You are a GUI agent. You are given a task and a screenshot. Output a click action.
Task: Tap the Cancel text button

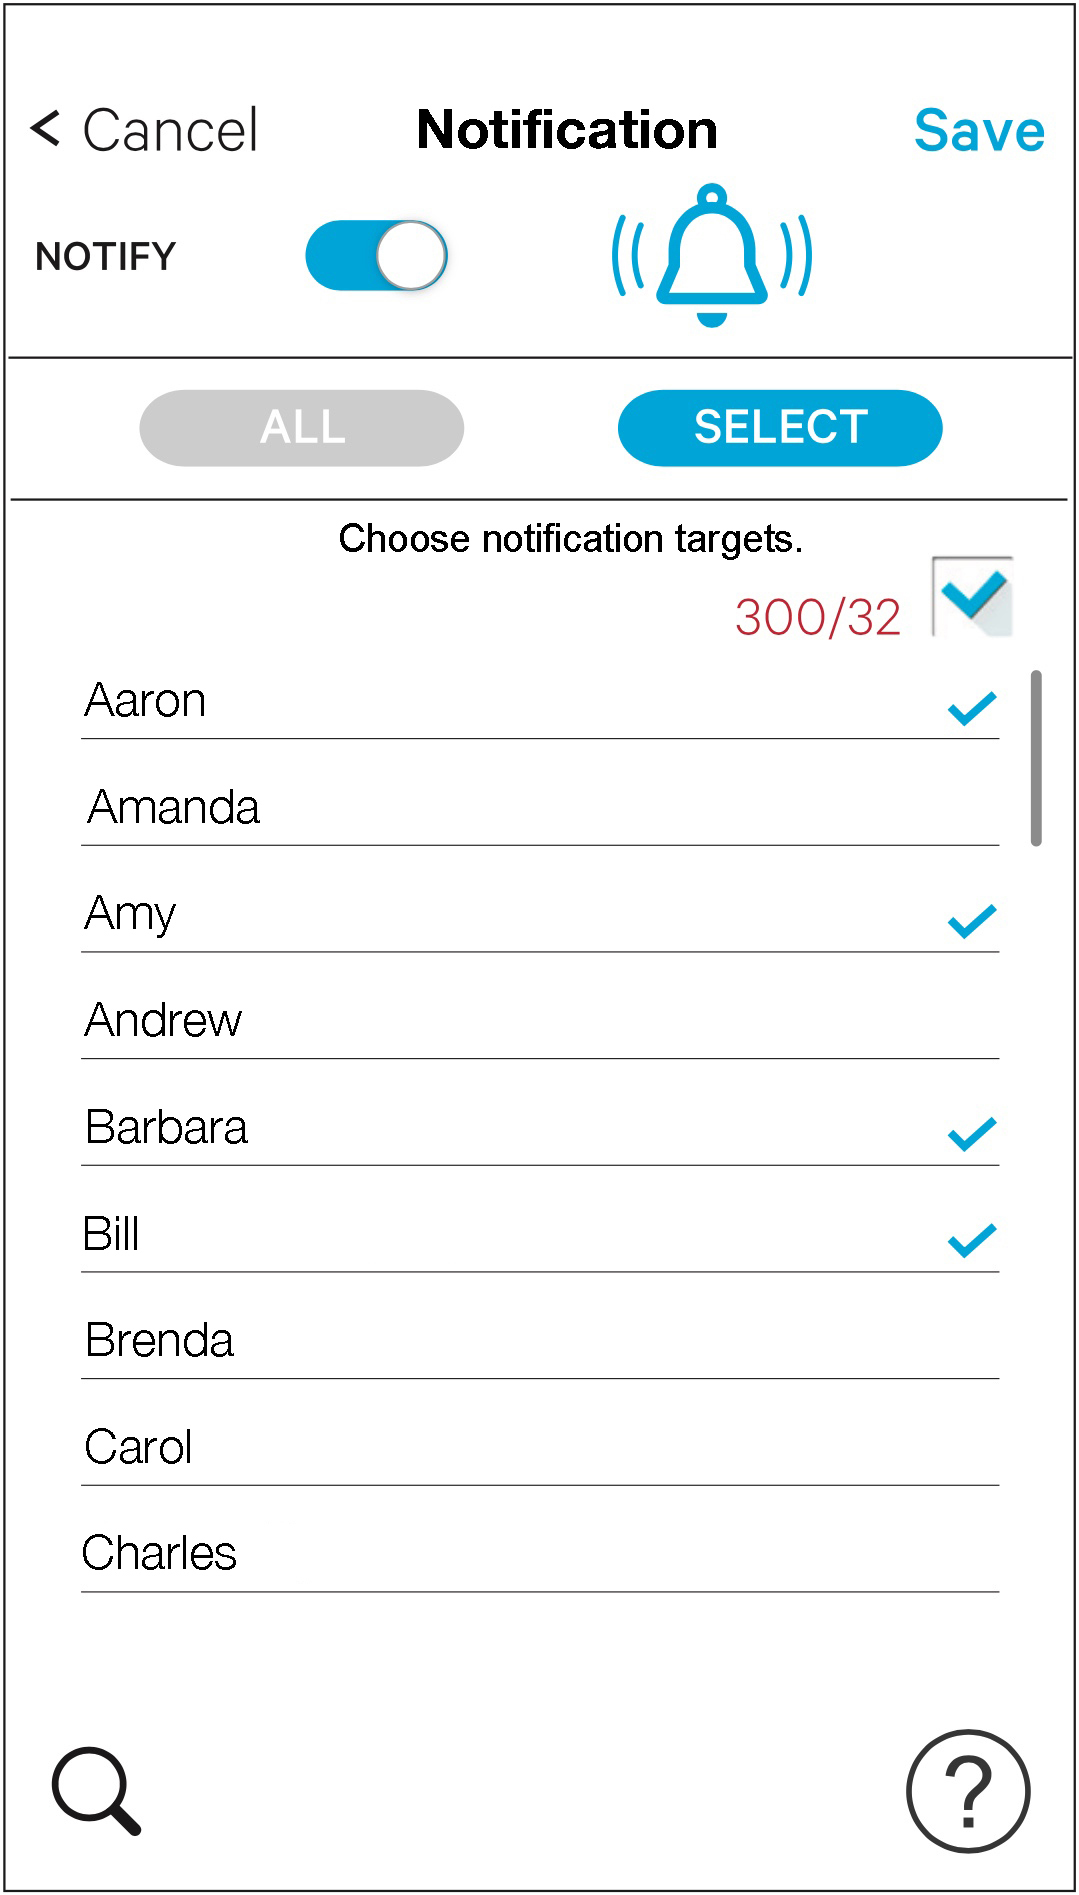170,130
